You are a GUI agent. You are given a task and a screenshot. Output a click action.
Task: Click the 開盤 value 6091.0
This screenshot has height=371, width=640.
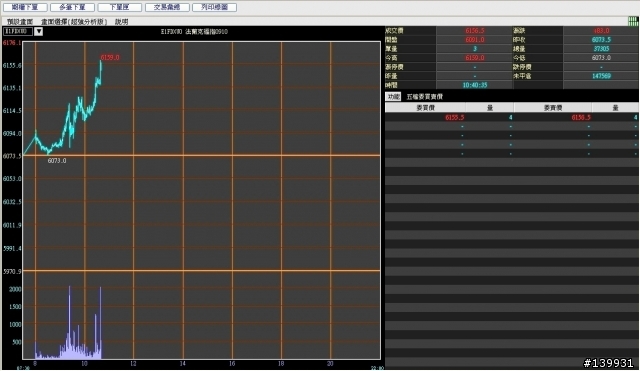click(x=474, y=40)
